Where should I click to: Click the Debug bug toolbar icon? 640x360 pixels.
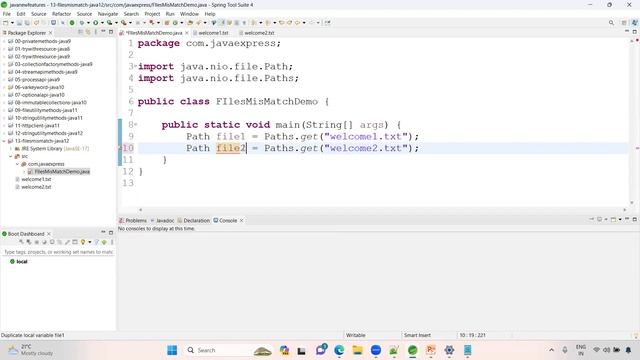point(82,23)
